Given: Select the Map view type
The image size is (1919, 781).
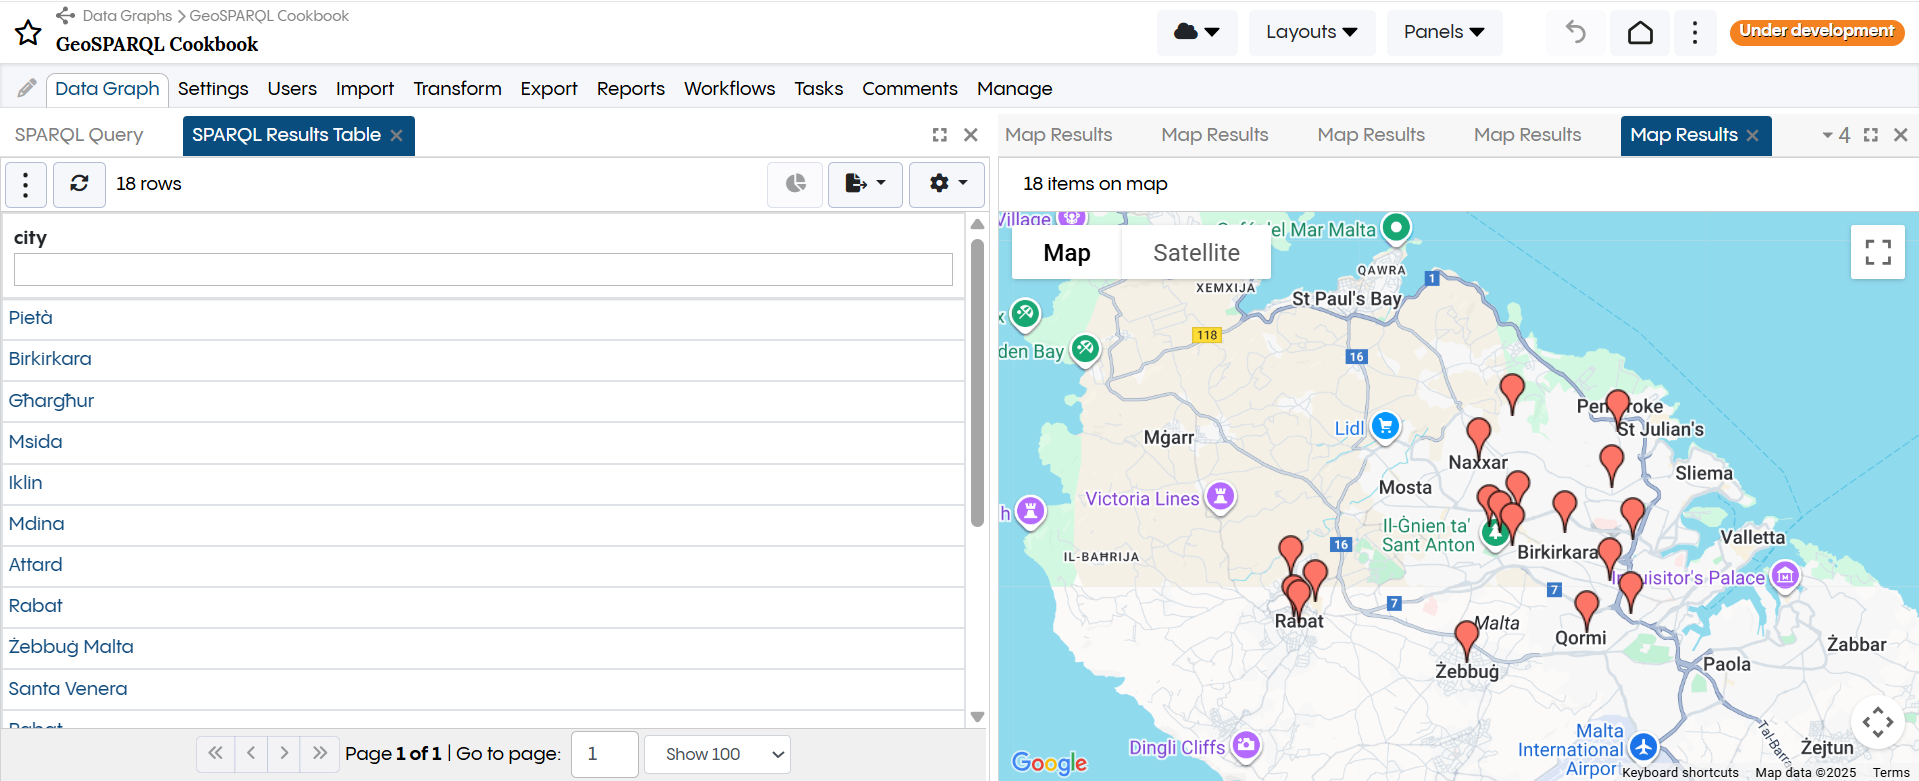Looking at the screenshot, I should tap(1066, 253).
